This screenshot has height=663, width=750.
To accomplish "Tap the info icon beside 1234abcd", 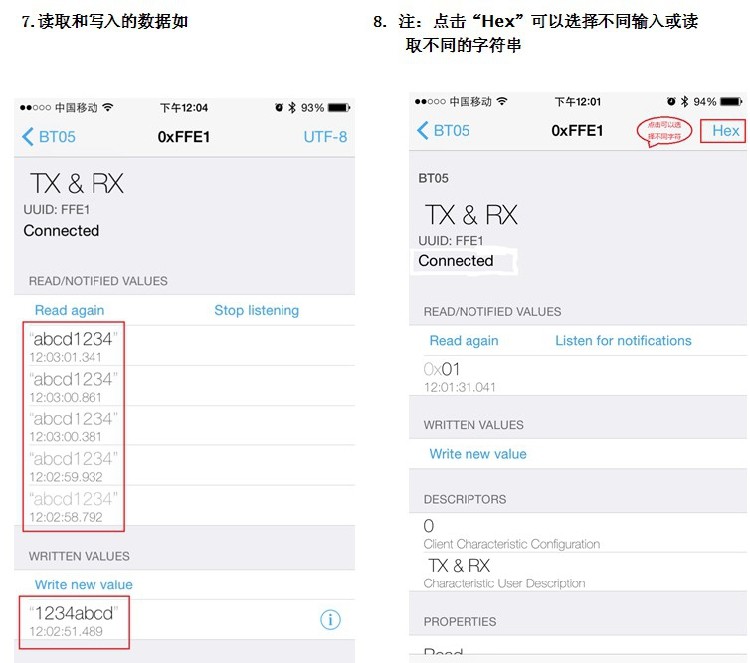I will [x=330, y=620].
